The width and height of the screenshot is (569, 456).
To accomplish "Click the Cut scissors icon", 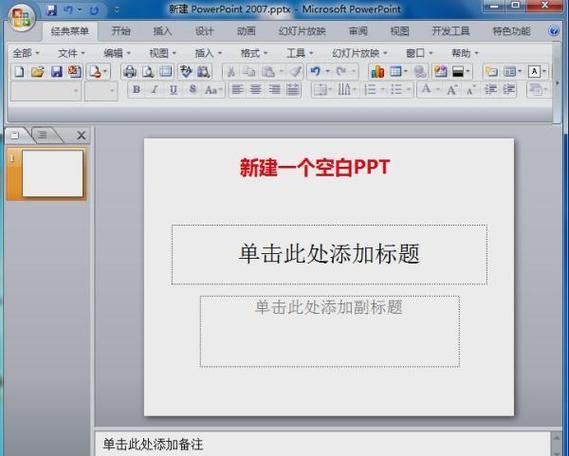I will [x=231, y=72].
